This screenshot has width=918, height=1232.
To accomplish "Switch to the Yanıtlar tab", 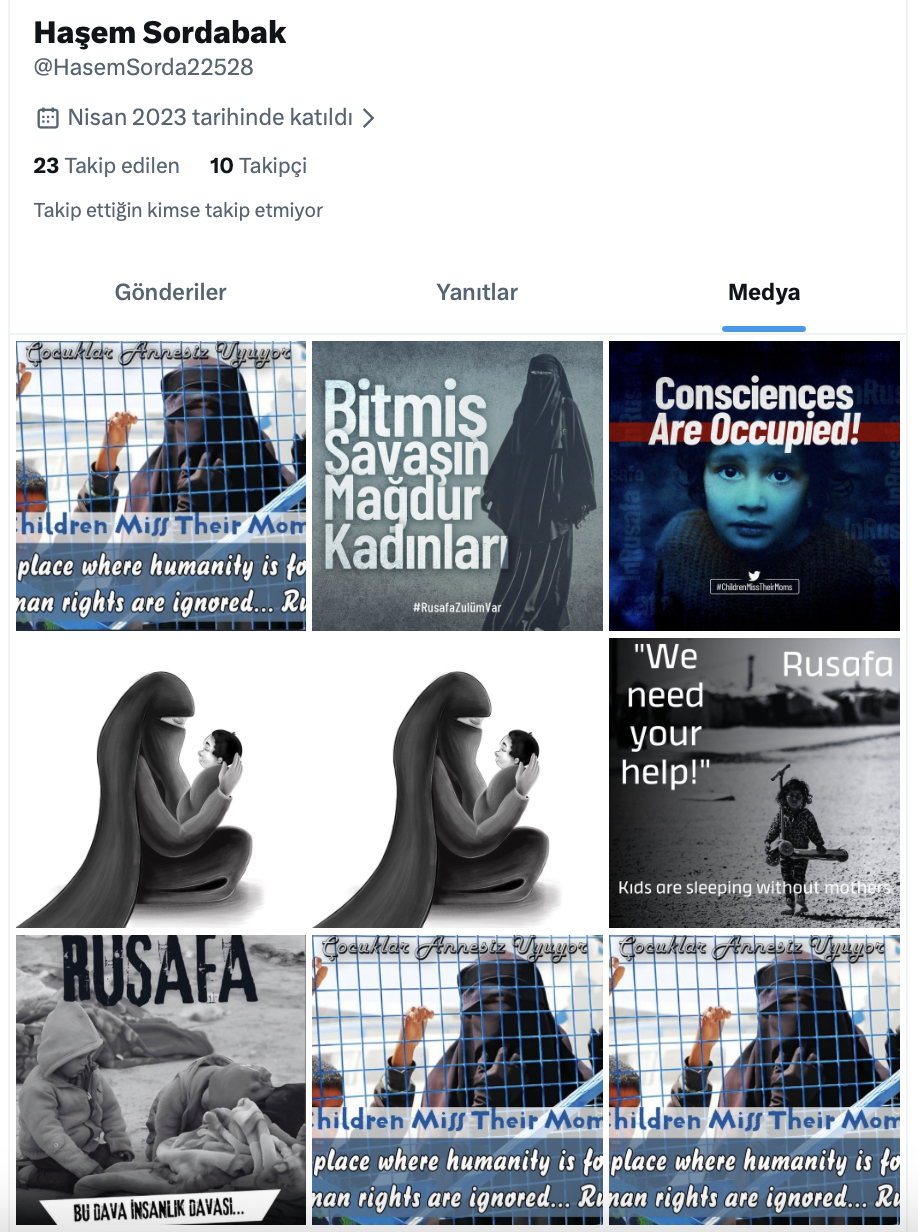I will point(477,293).
